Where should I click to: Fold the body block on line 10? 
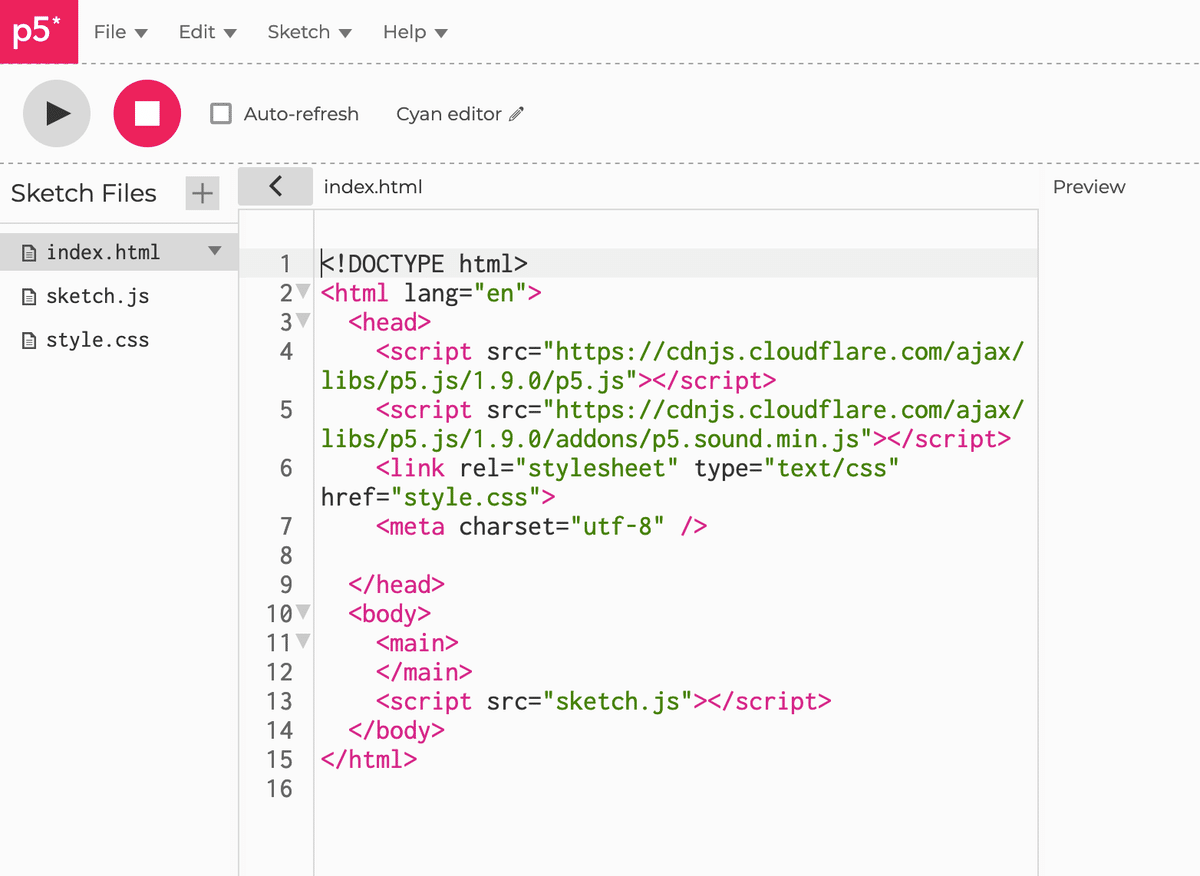click(x=304, y=613)
